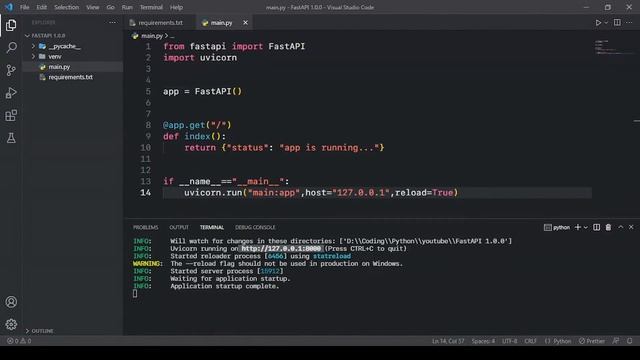Open the errors and warnings status item
This screenshot has height=360, width=640.
(19, 341)
